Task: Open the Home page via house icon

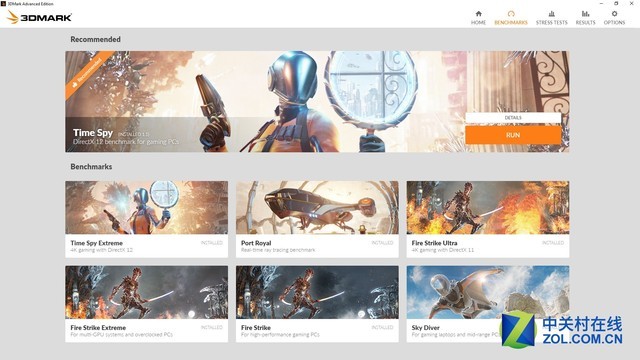Action: 478,14
